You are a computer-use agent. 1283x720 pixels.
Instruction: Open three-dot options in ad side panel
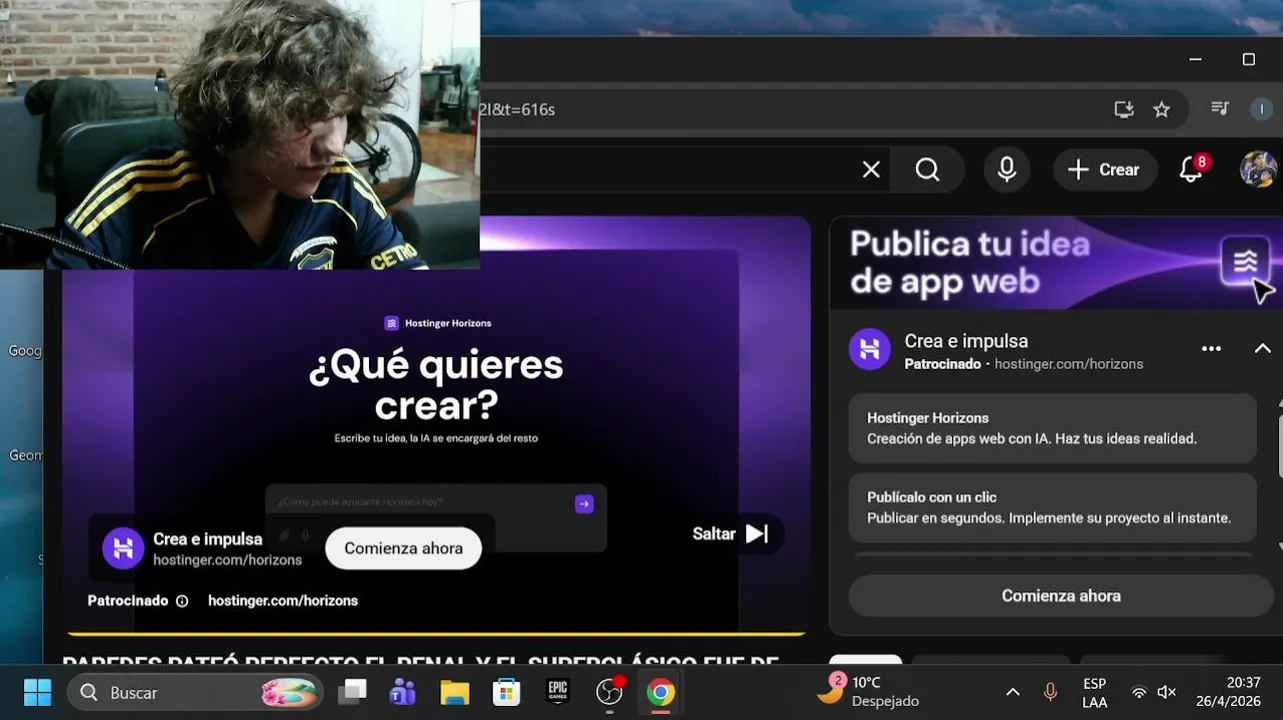pos(1211,349)
